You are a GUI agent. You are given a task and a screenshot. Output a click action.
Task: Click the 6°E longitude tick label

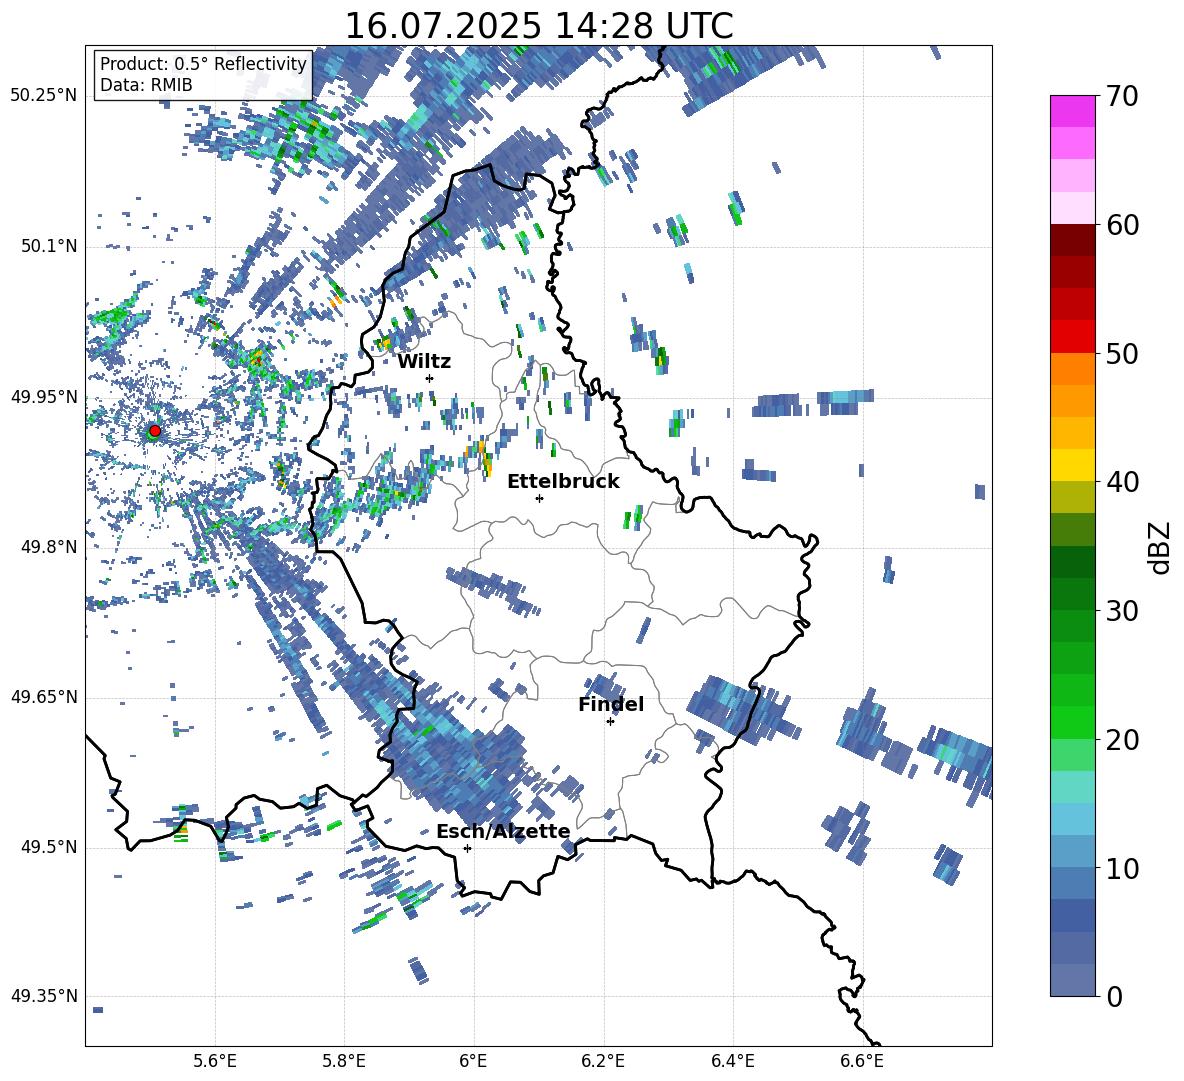click(473, 1061)
